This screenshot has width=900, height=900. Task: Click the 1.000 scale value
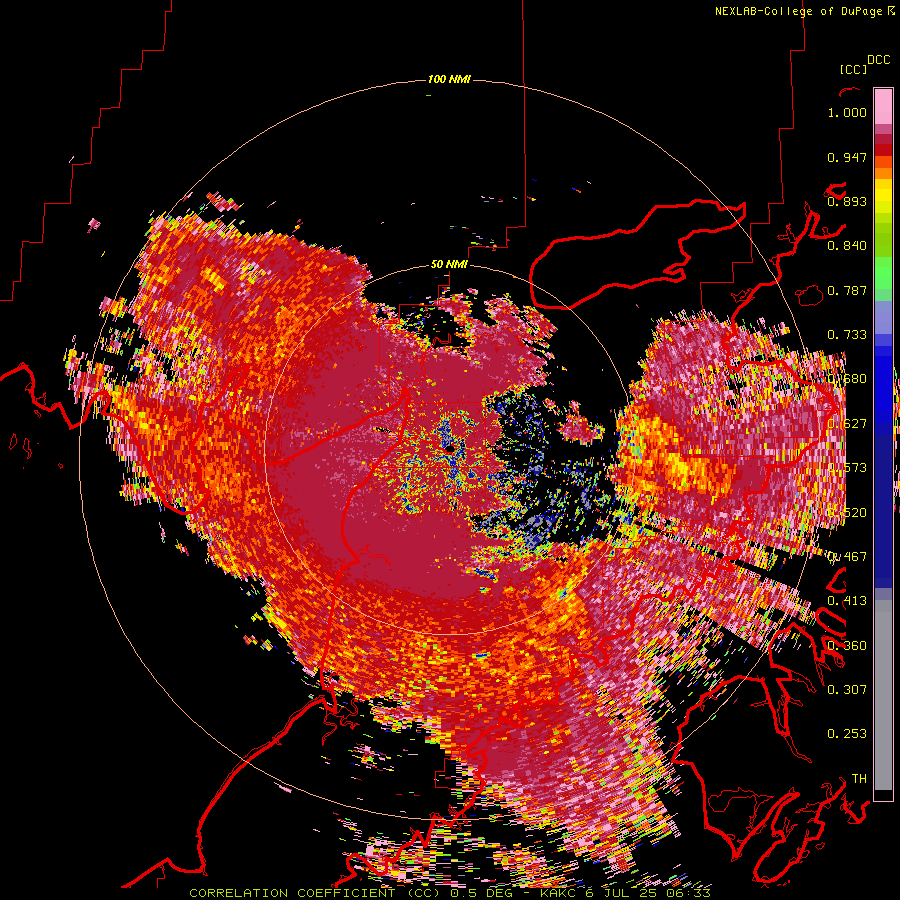click(x=847, y=112)
